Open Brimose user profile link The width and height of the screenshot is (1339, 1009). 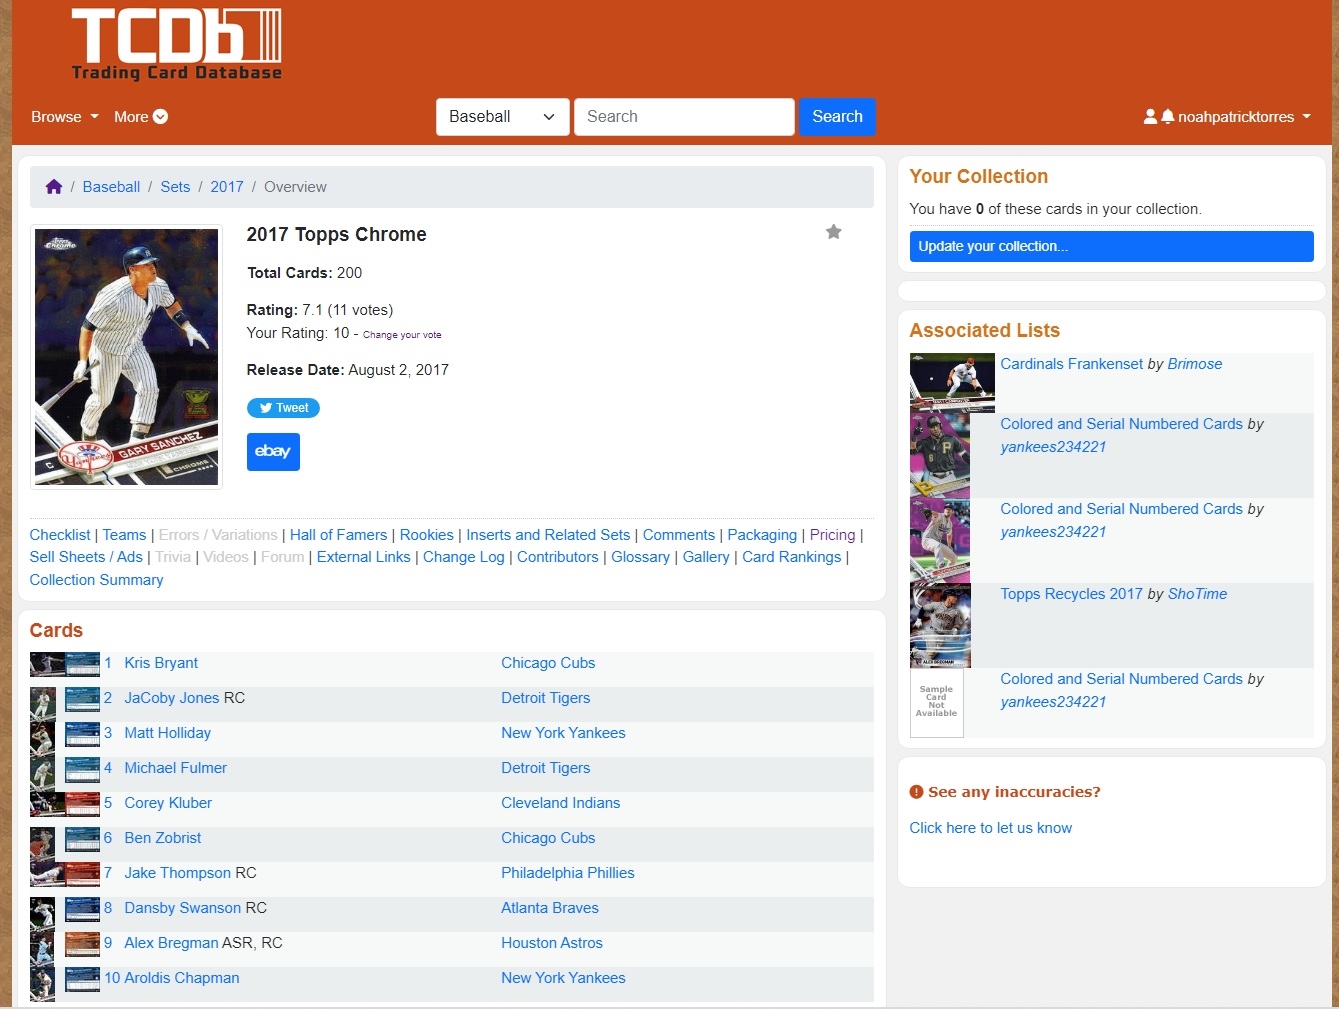point(1195,364)
